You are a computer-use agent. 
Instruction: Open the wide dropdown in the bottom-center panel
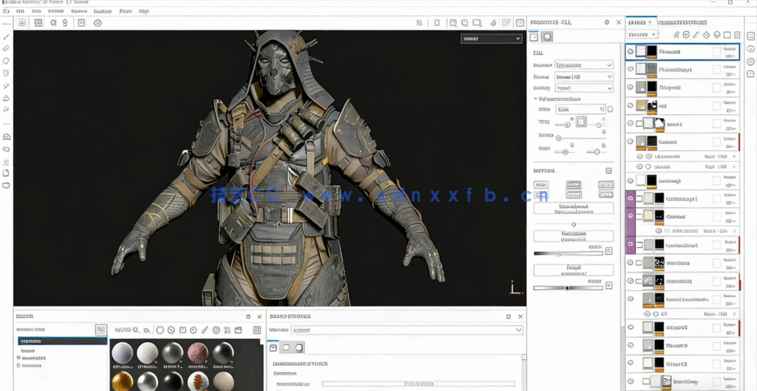pos(407,330)
